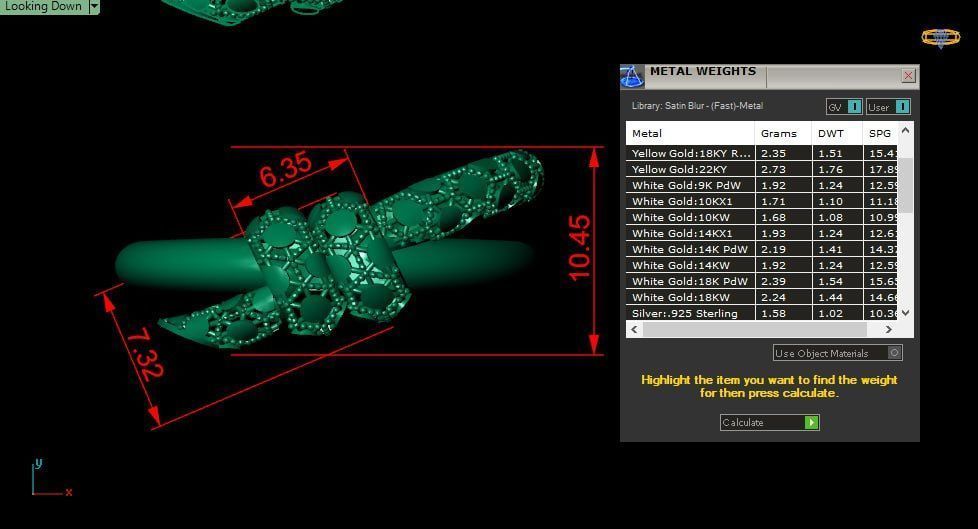
Task: Click the Calculate button
Action: click(x=769, y=422)
